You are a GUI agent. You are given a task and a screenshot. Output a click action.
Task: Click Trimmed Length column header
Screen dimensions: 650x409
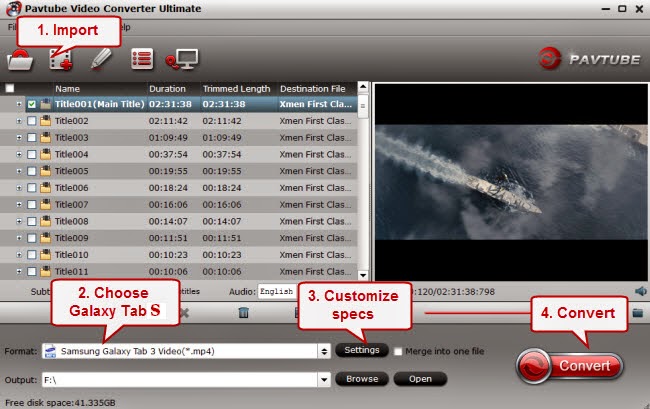coord(236,89)
